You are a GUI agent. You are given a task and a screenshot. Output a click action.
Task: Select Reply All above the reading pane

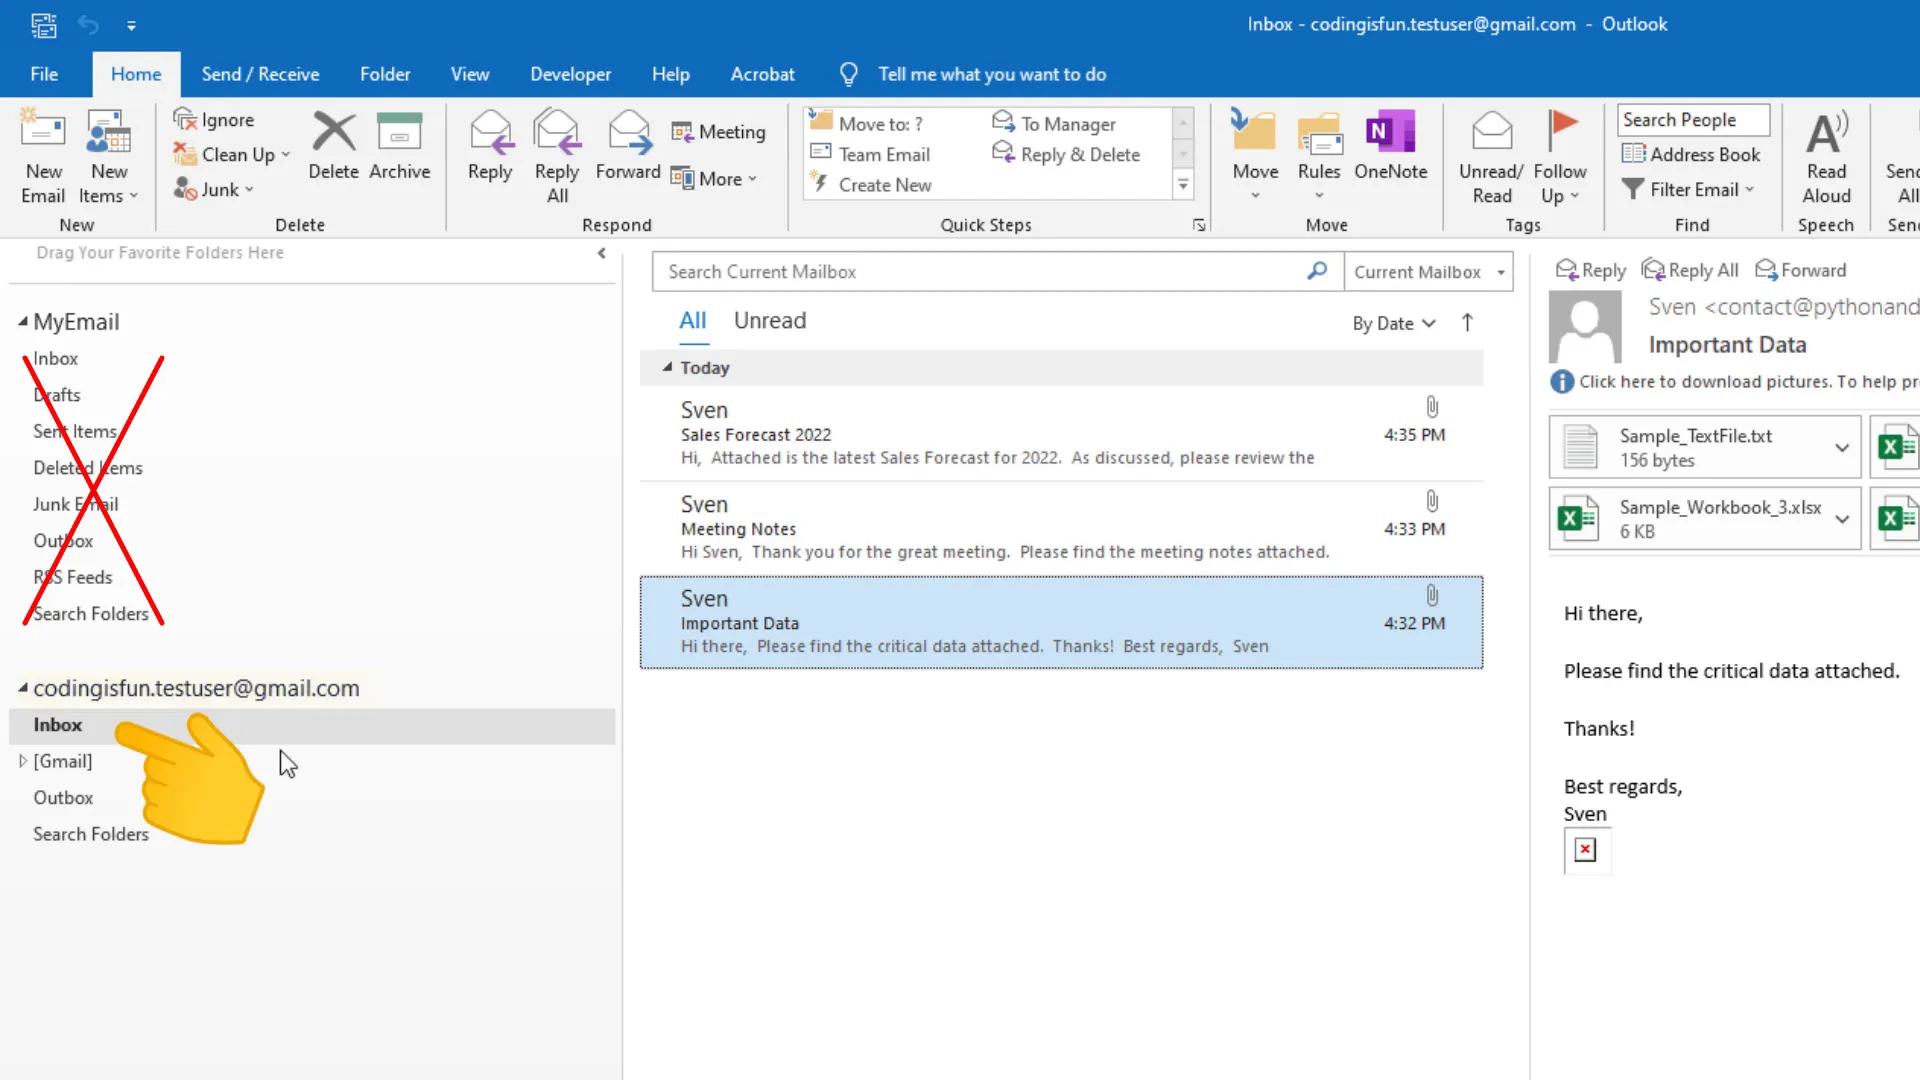[x=1690, y=269]
